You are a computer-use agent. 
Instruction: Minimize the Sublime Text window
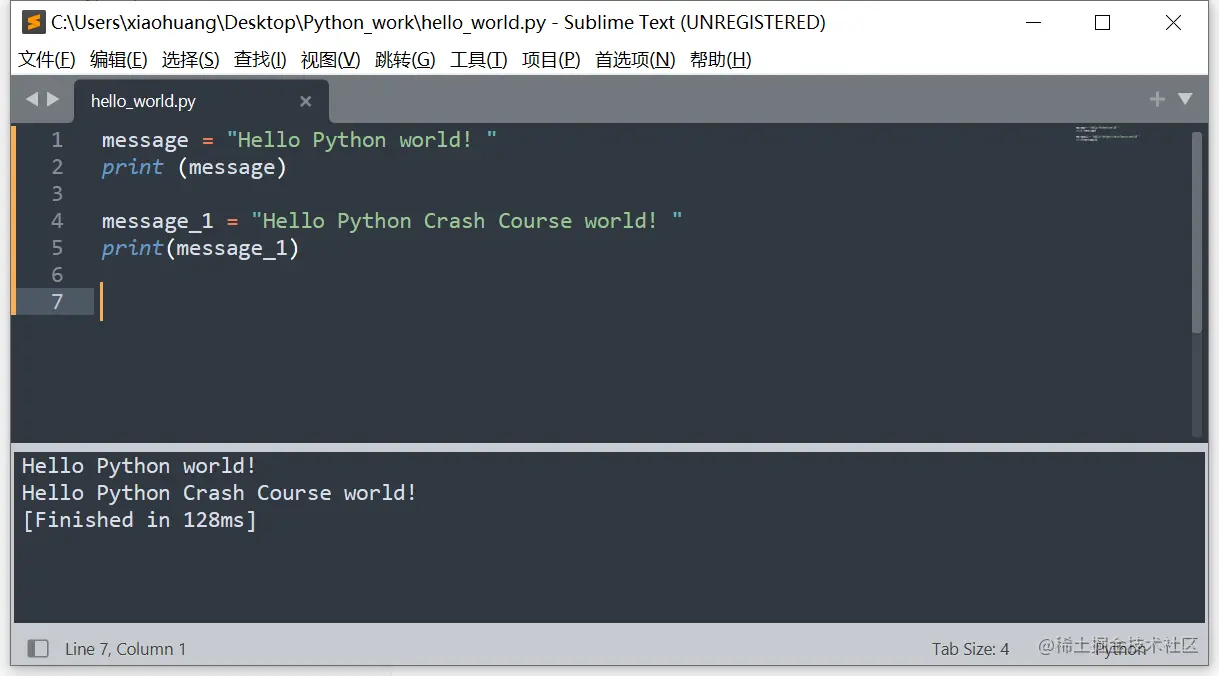click(x=1032, y=22)
